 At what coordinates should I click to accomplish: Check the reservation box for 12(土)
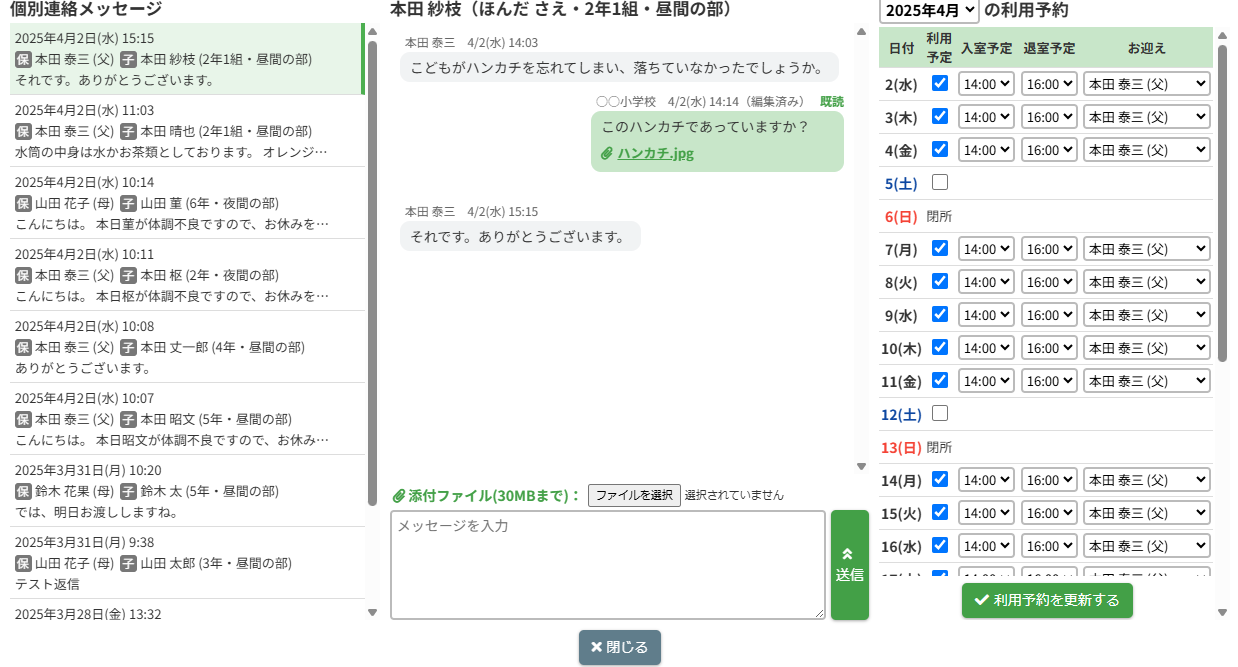tap(940, 413)
